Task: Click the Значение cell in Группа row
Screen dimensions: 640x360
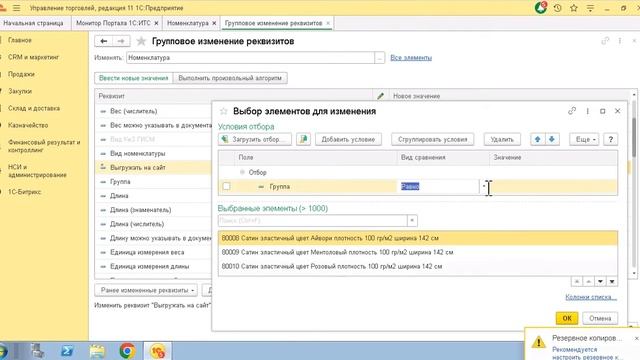Action: (553, 187)
